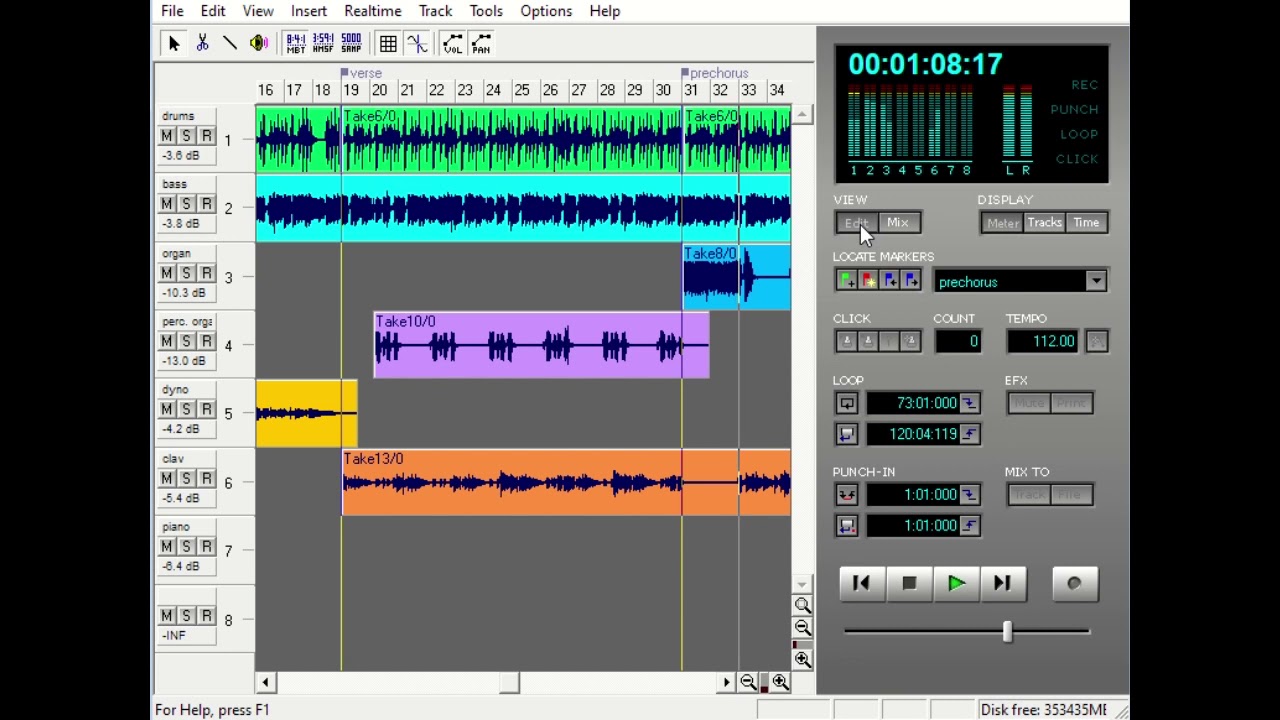The height and width of the screenshot is (720, 1280).
Task: Solo the drums track
Action: coord(186,136)
